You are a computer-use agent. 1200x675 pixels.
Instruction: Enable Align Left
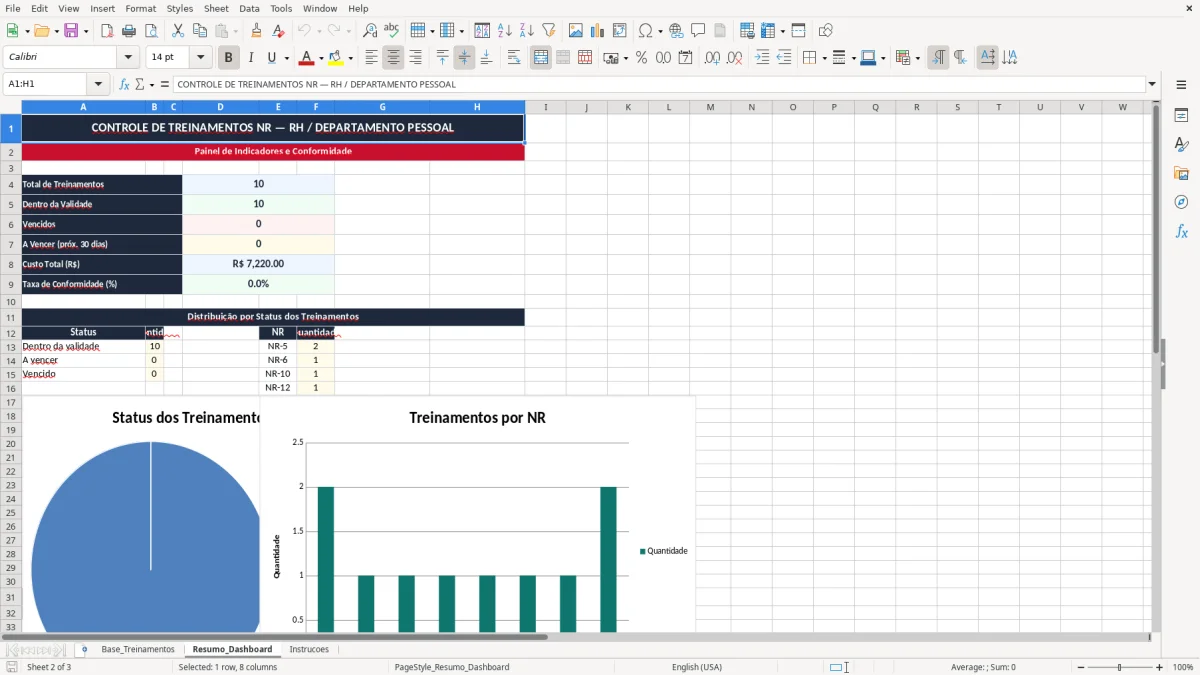coord(372,58)
